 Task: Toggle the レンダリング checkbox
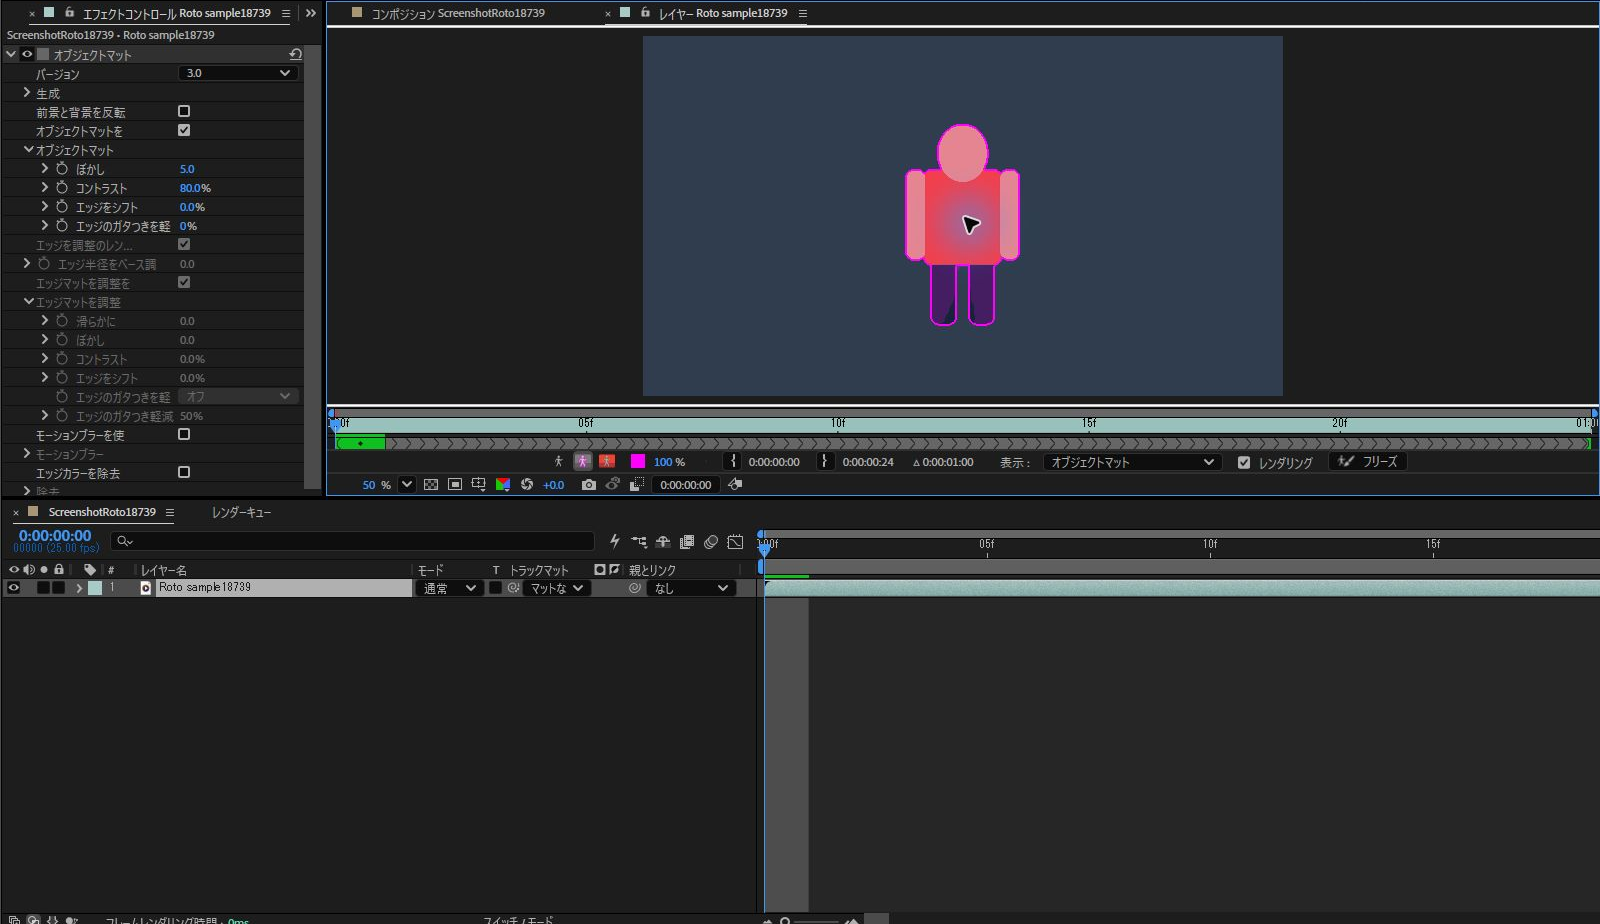1244,462
